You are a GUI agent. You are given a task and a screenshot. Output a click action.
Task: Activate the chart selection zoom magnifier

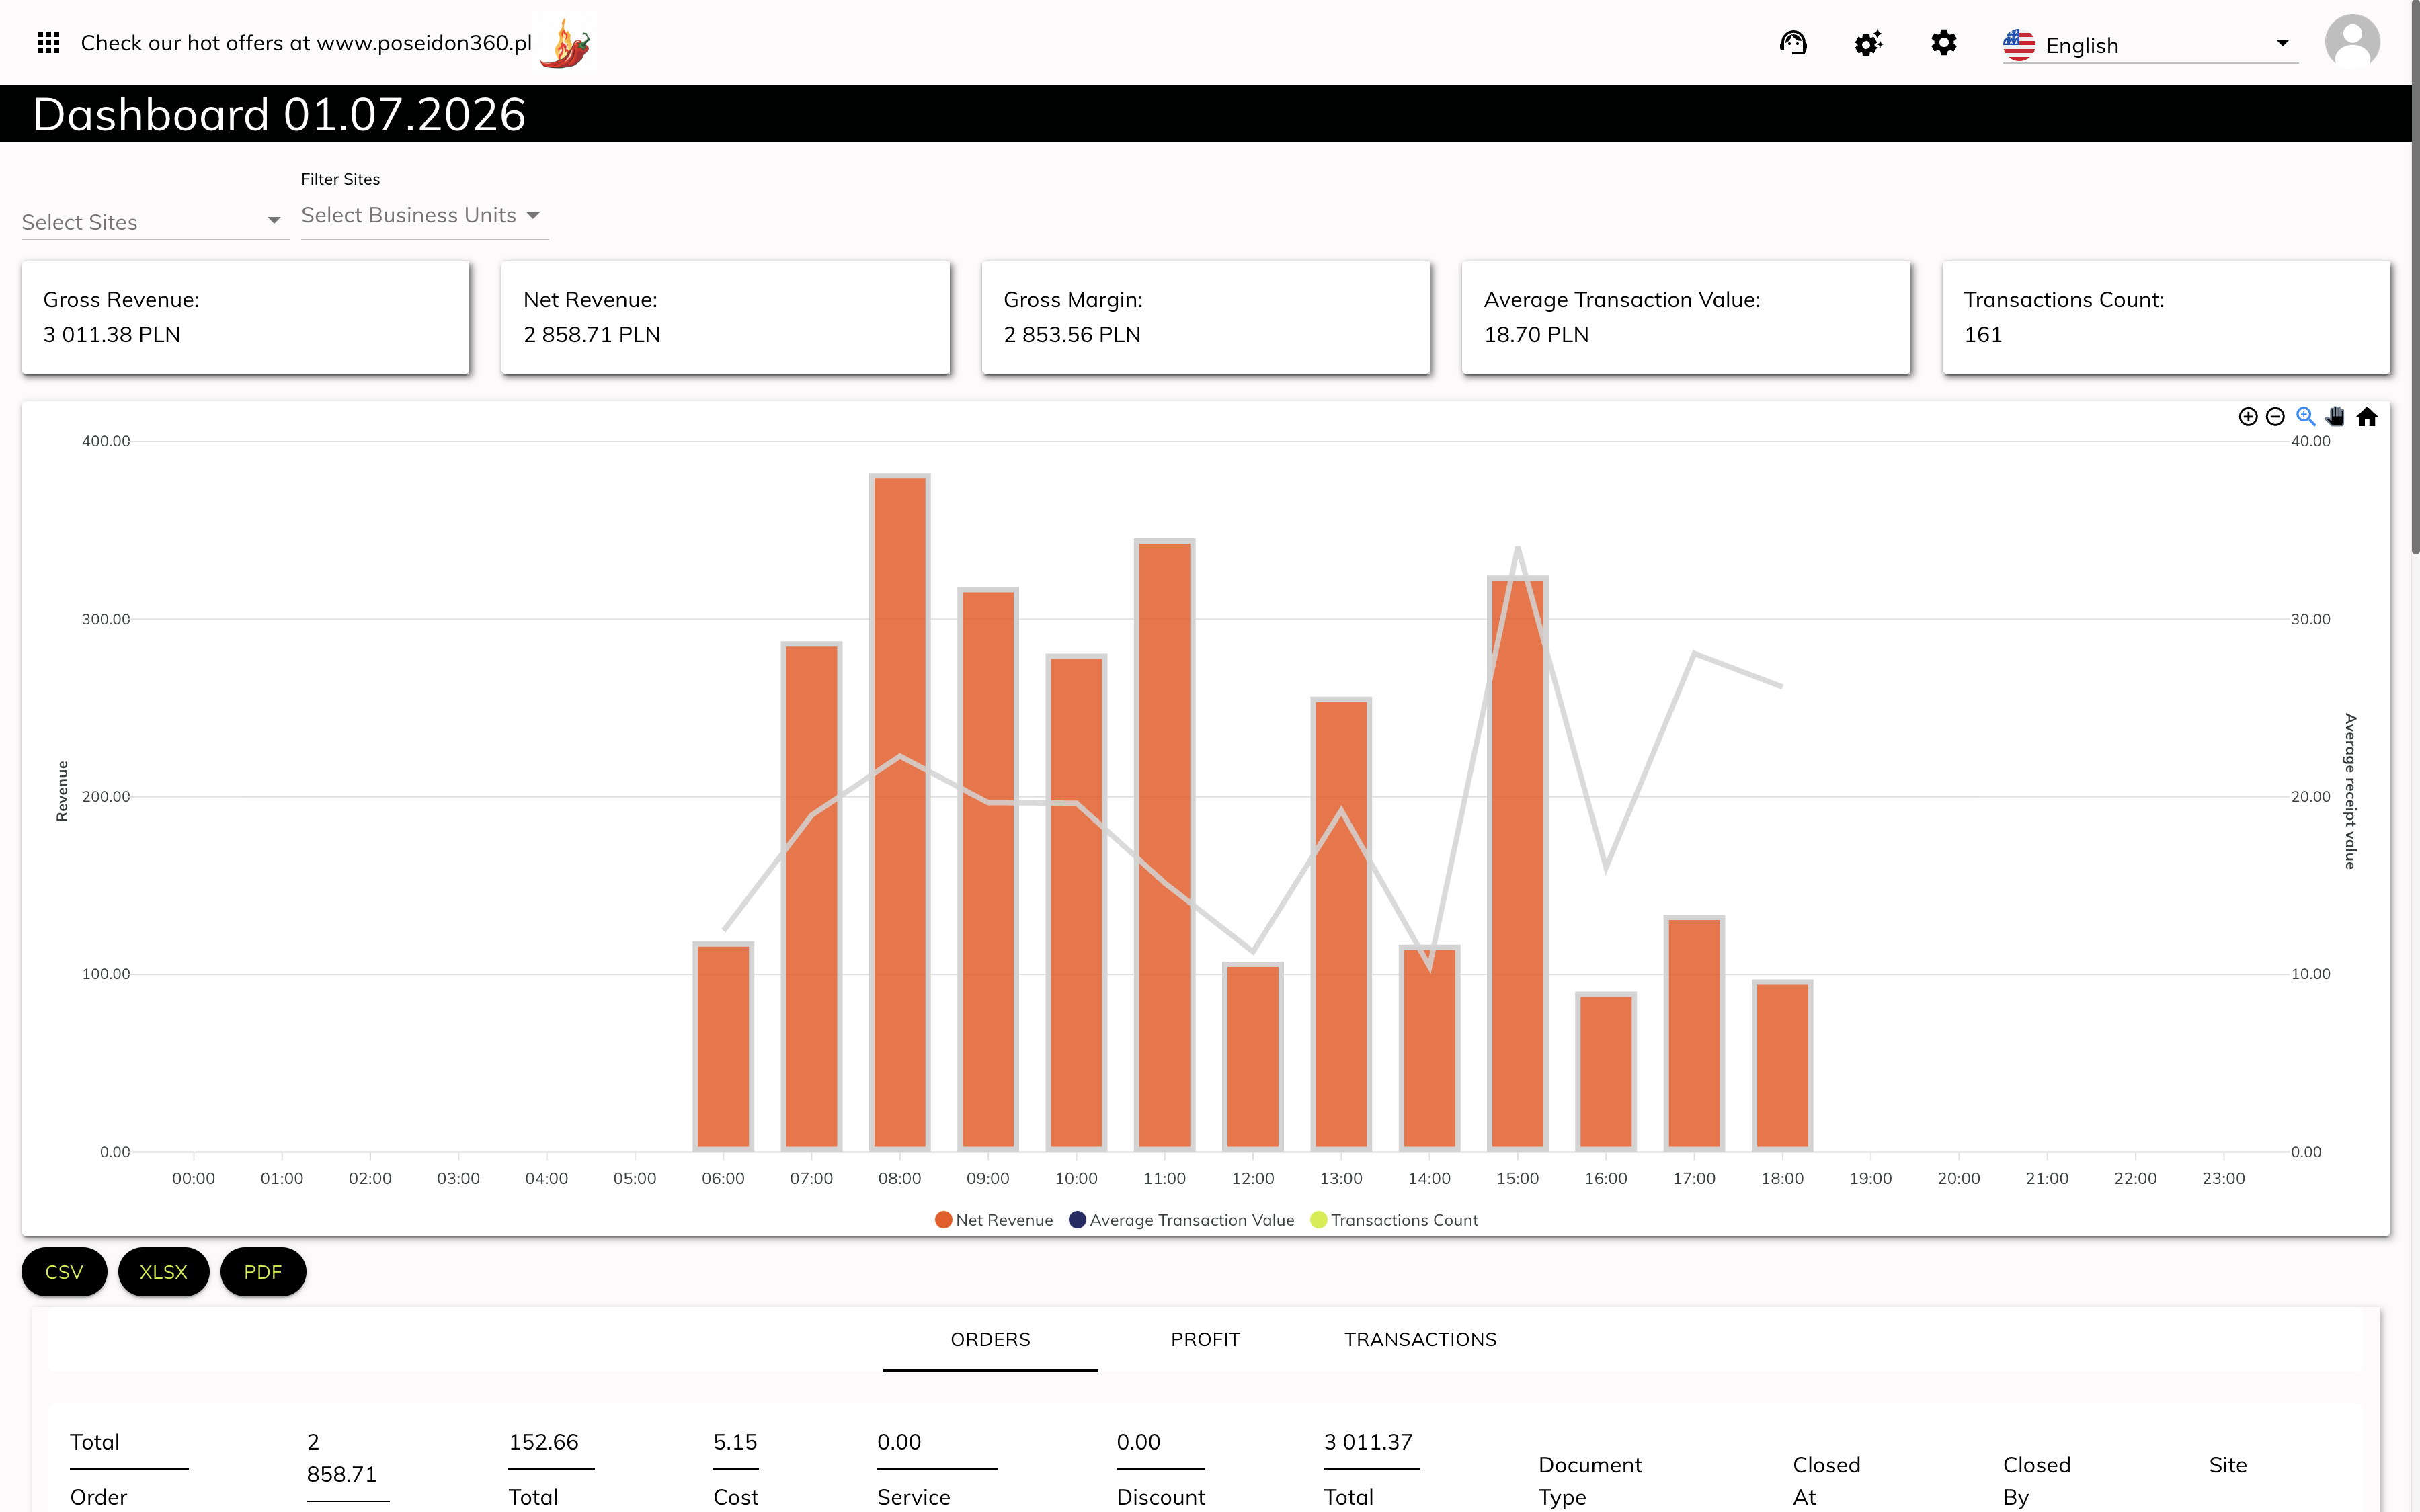[x=2305, y=417]
